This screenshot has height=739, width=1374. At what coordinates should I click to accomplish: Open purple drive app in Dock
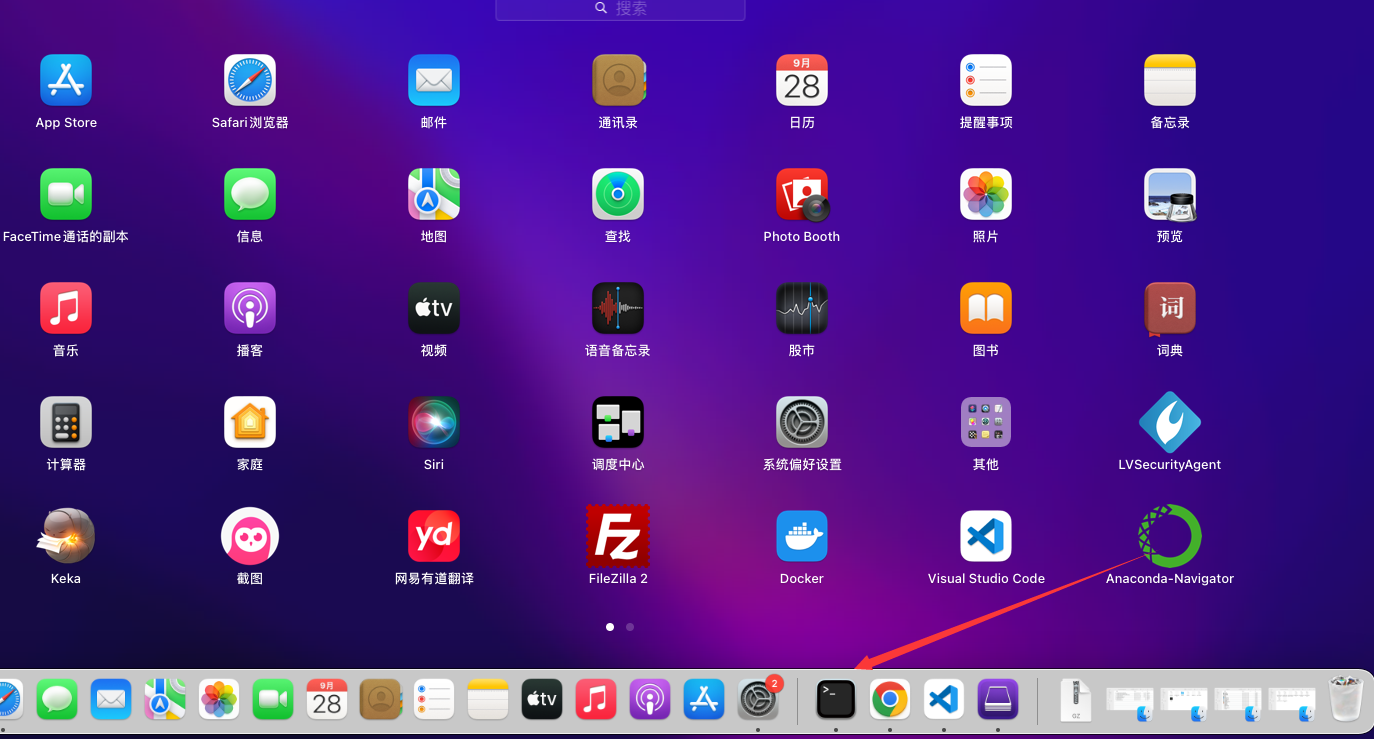998,699
